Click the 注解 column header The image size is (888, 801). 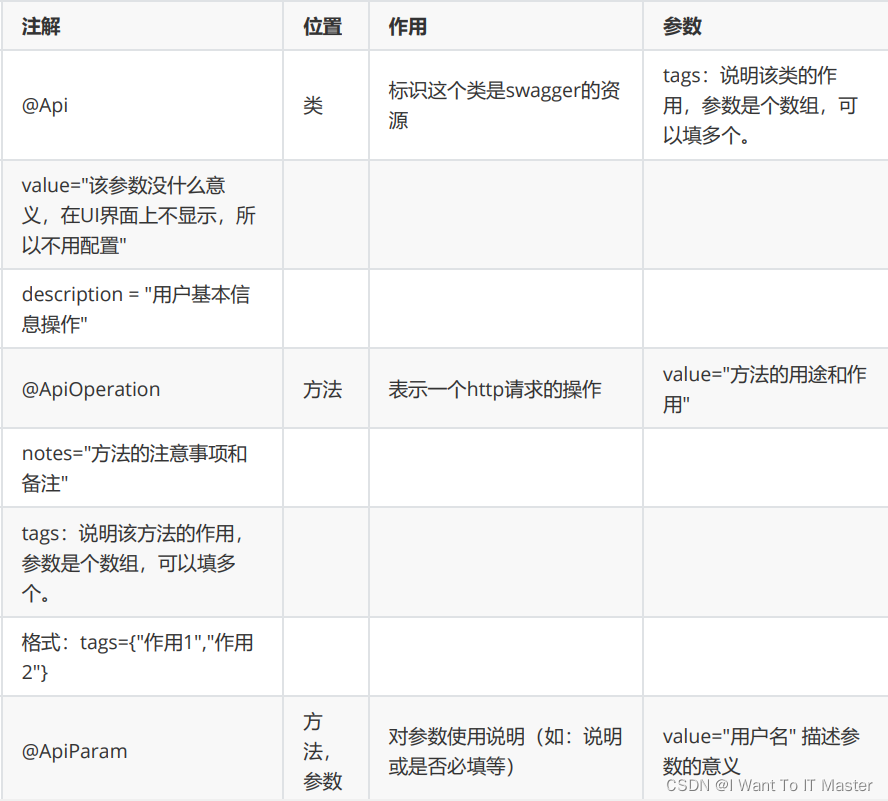(x=142, y=26)
